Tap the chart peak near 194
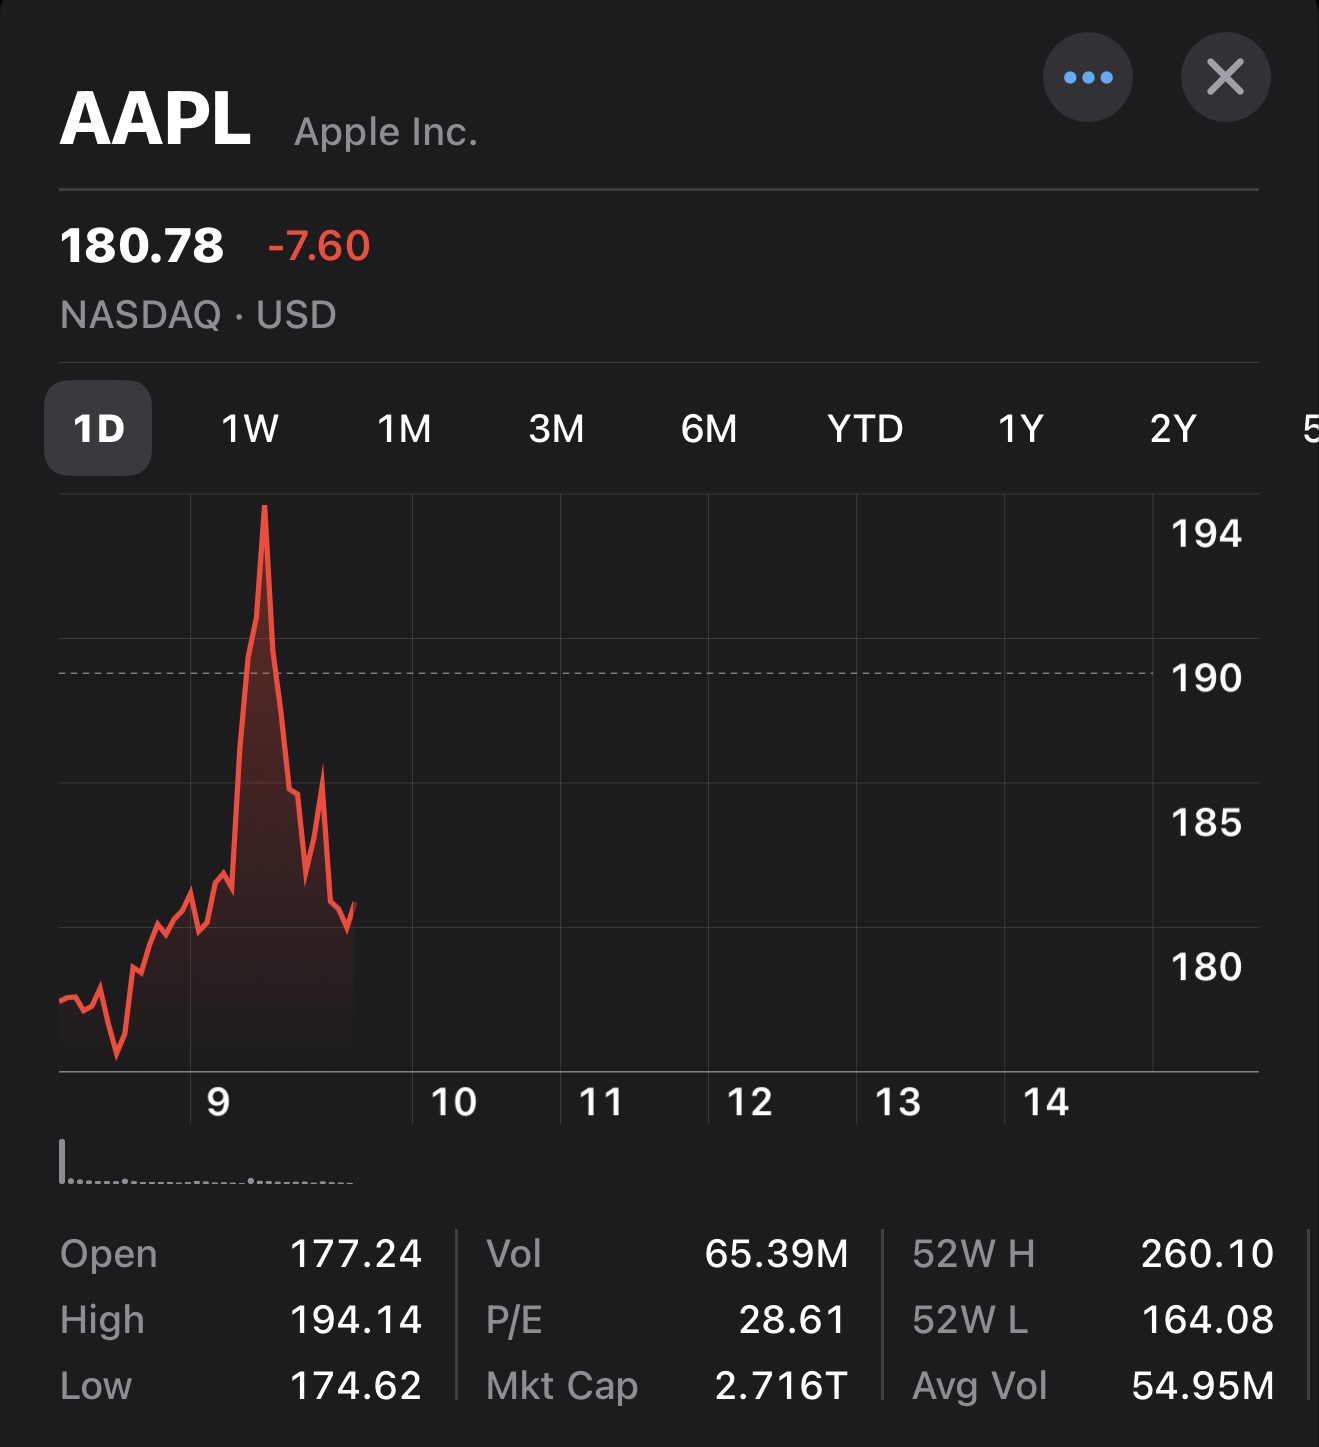This screenshot has height=1447, width=1319. (x=264, y=510)
